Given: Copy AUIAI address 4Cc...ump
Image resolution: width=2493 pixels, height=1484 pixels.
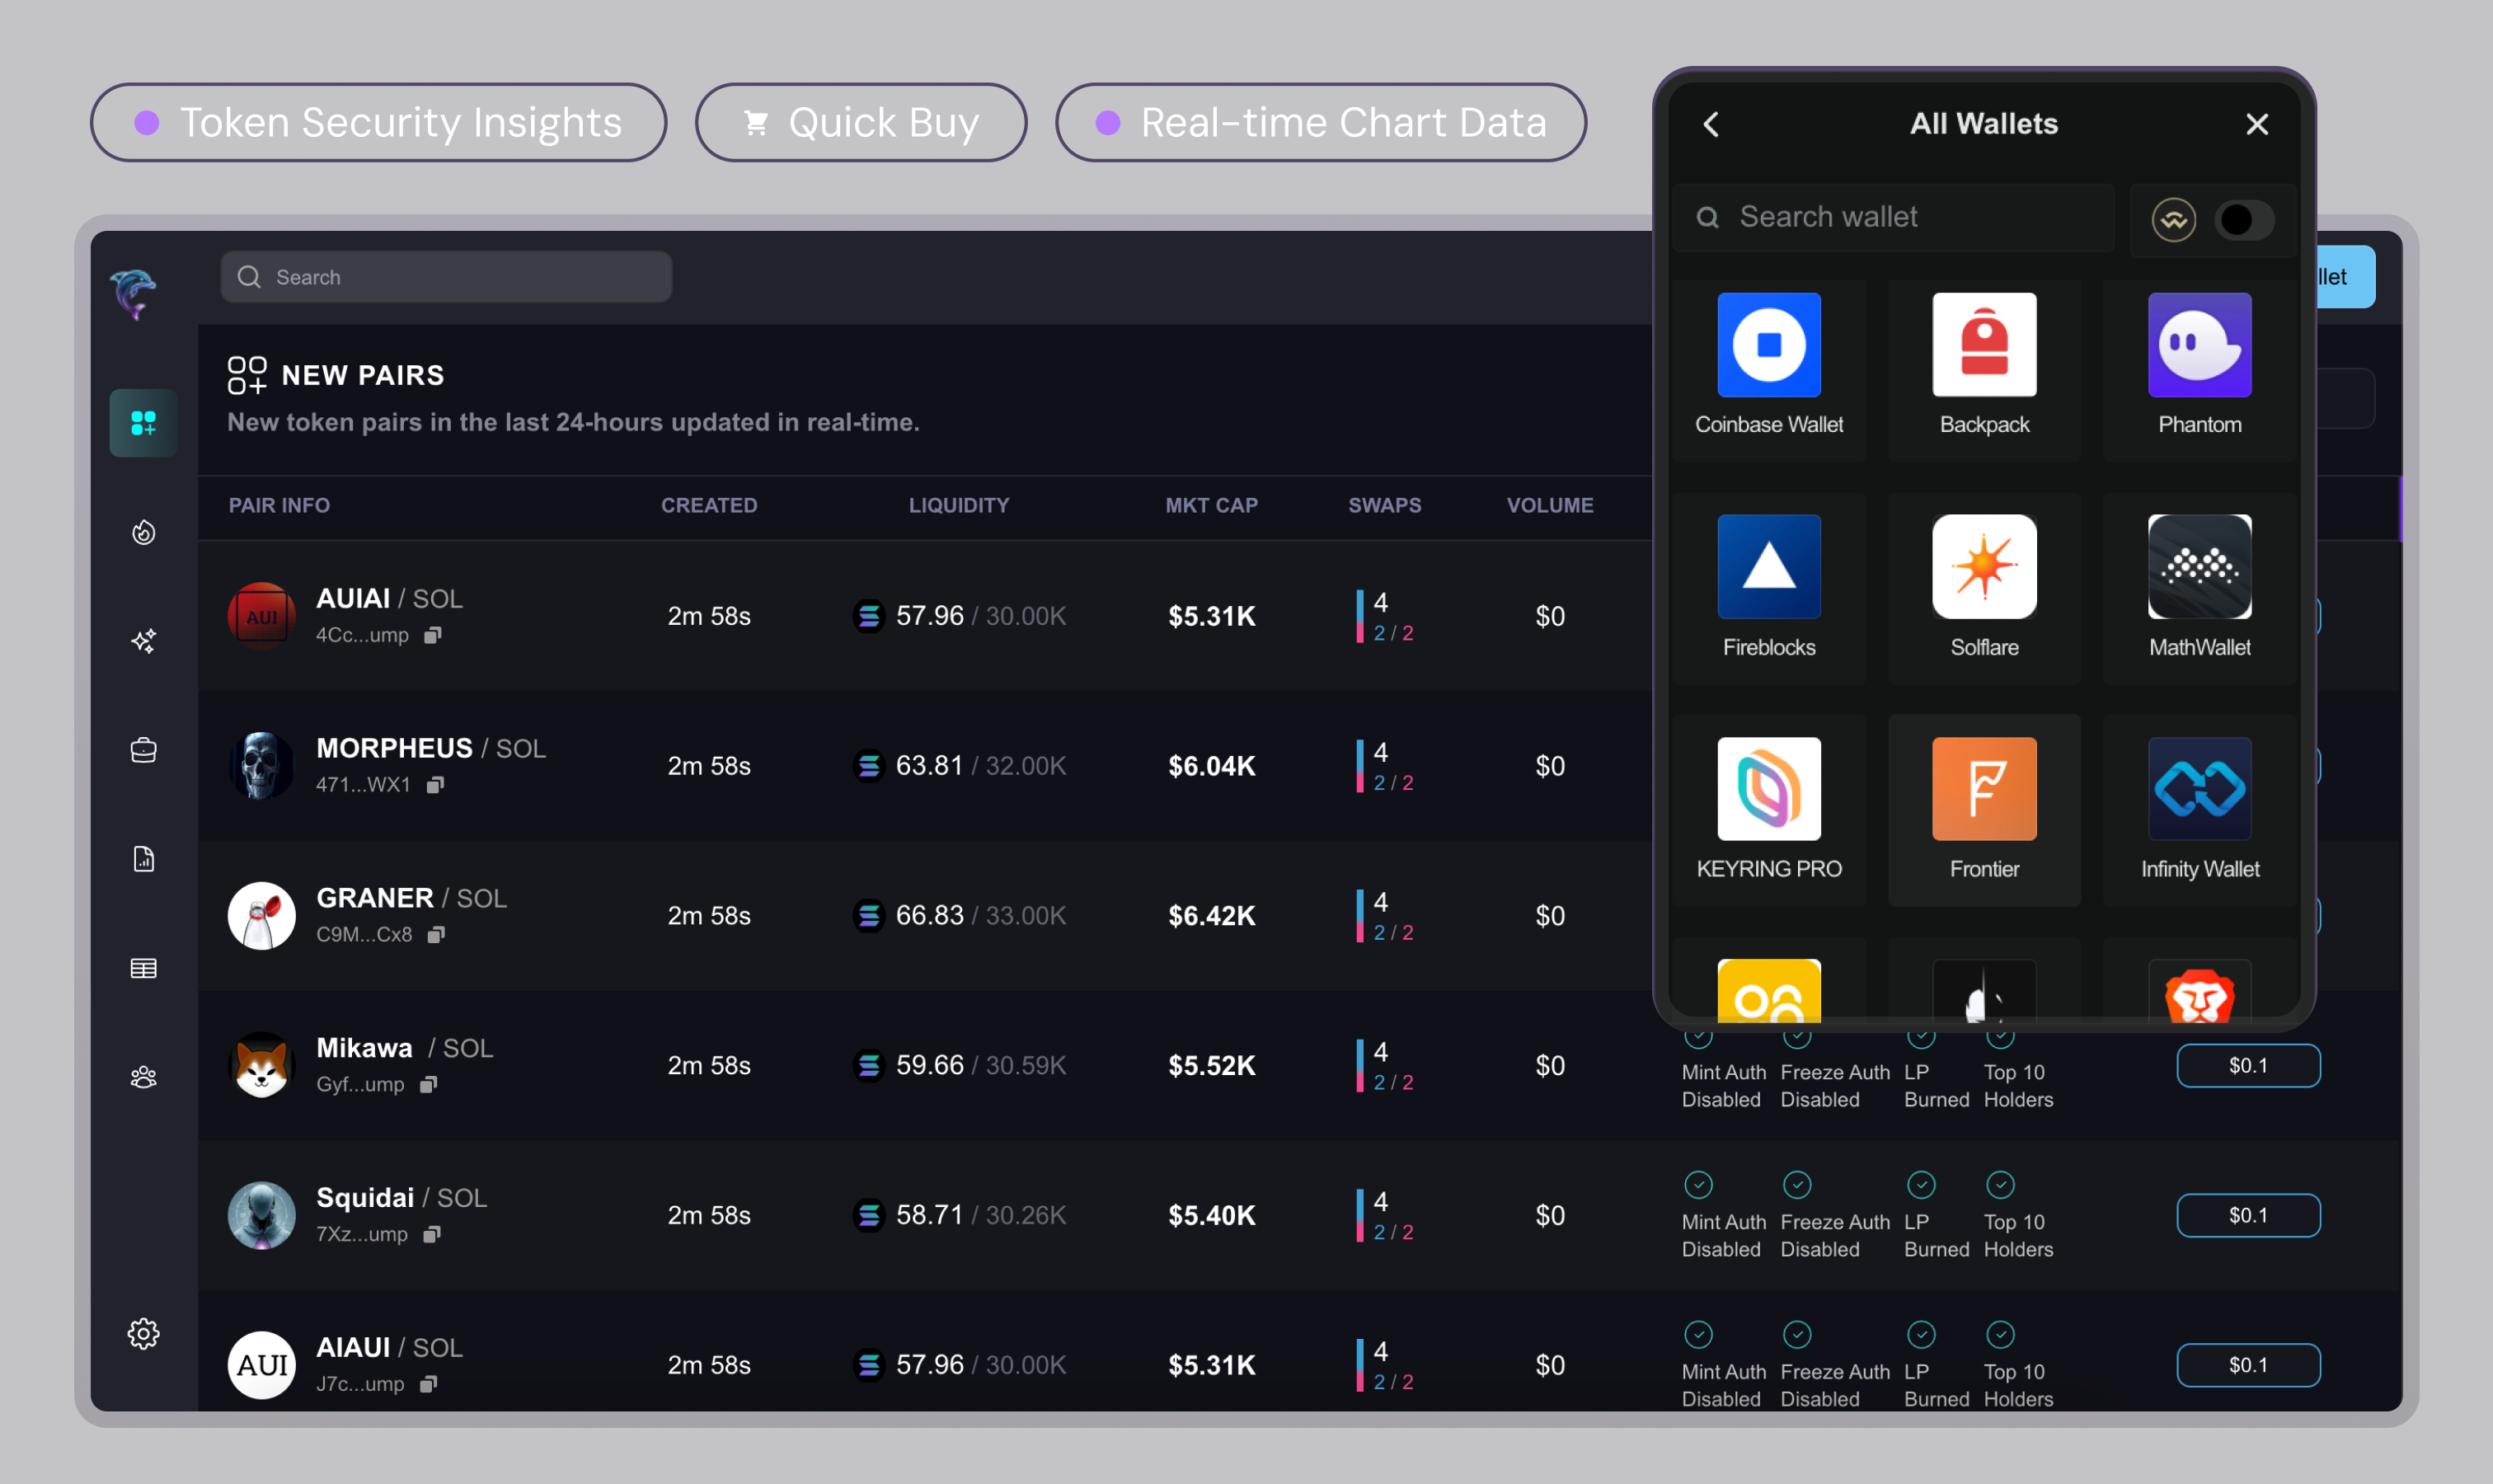Looking at the screenshot, I should click(x=432, y=635).
